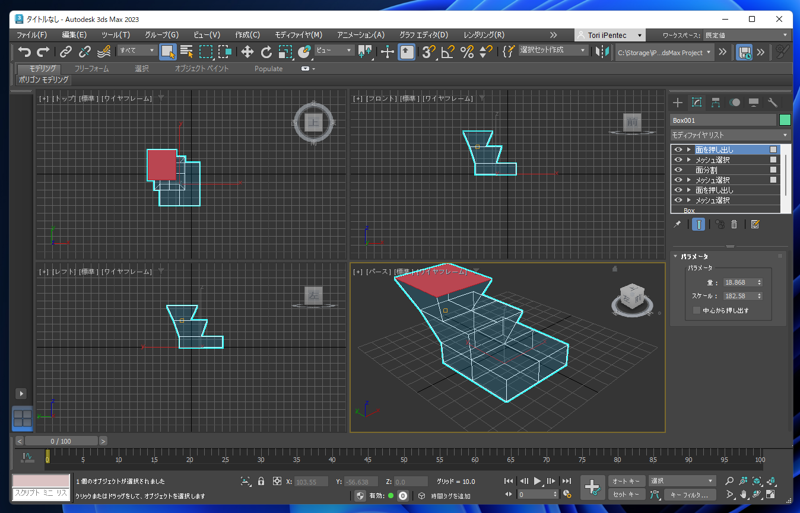Click the Redo arrow icon

(x=43, y=52)
